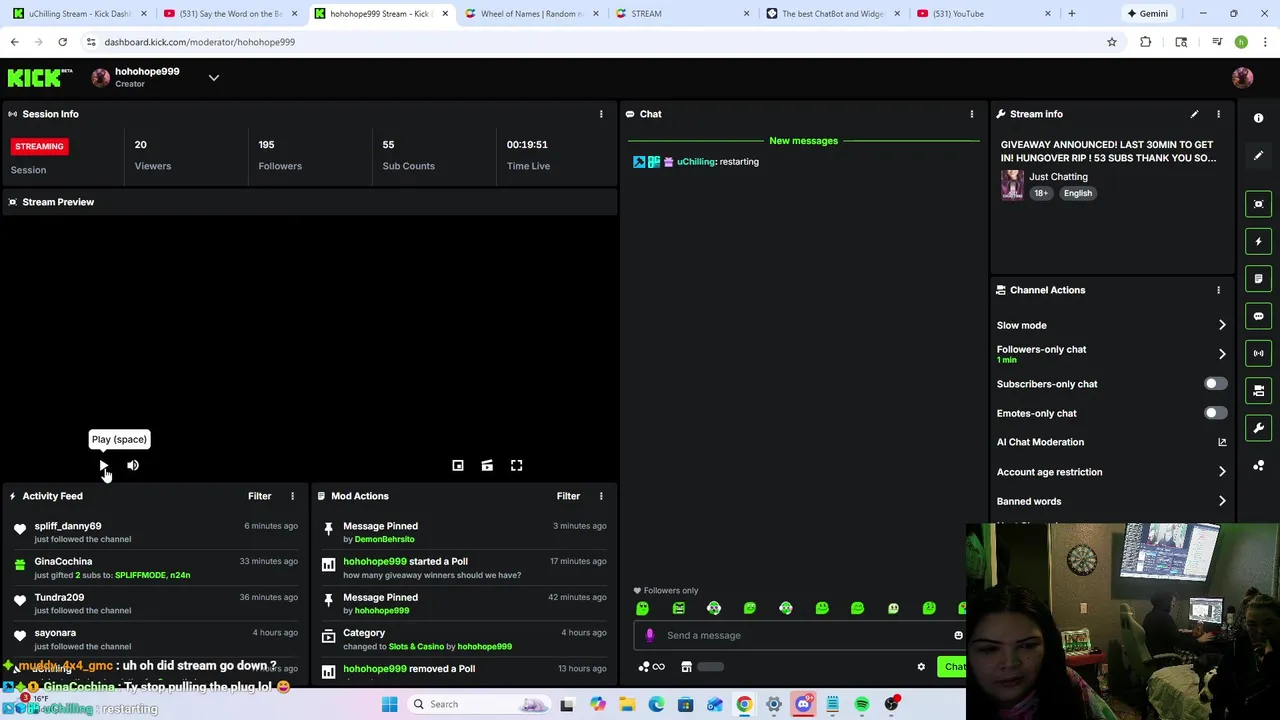Open Mod Actions options menu

point(601,496)
